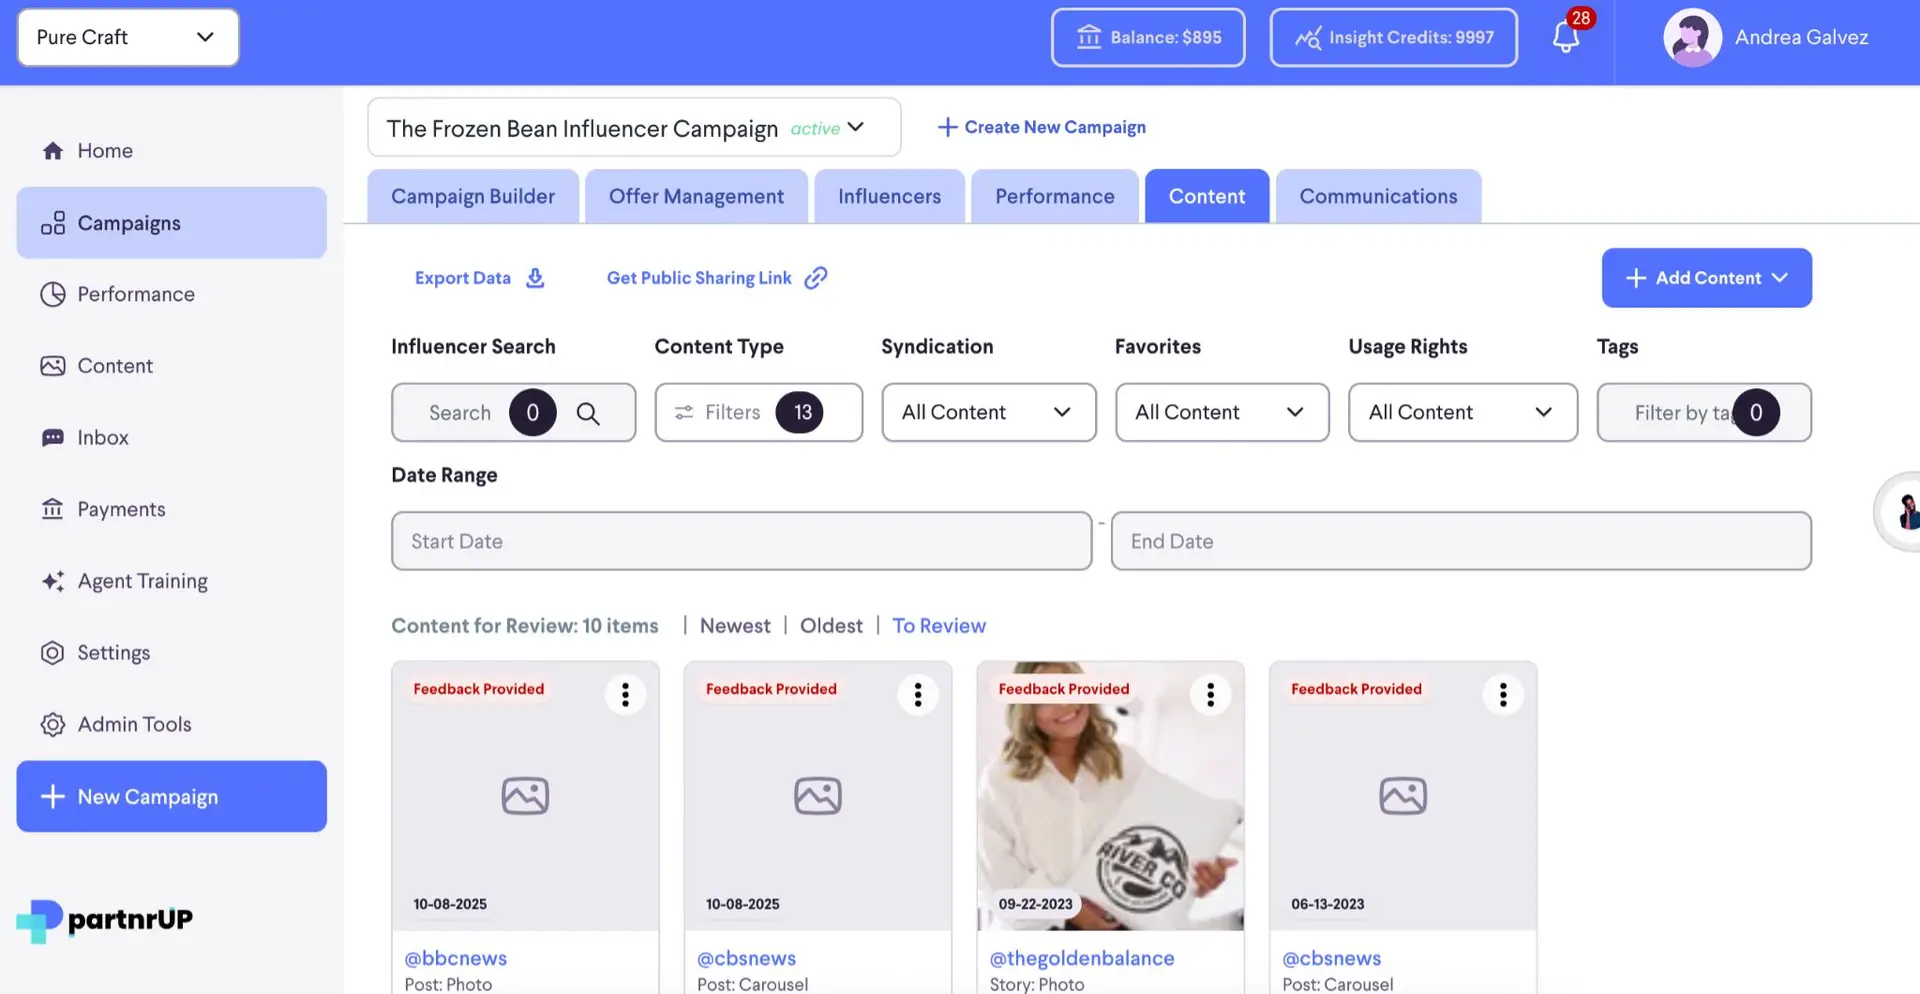Open the Influencers tab

tap(889, 196)
